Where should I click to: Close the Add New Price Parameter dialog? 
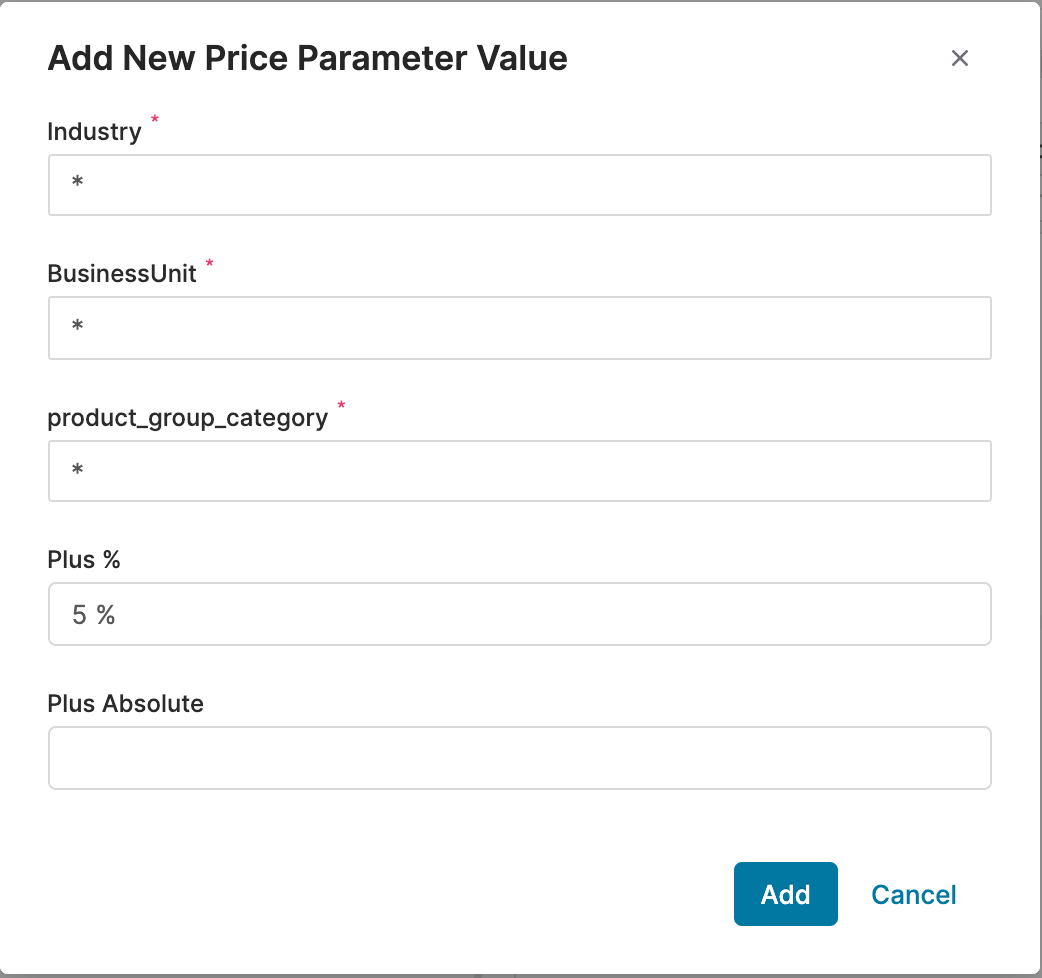[959, 58]
